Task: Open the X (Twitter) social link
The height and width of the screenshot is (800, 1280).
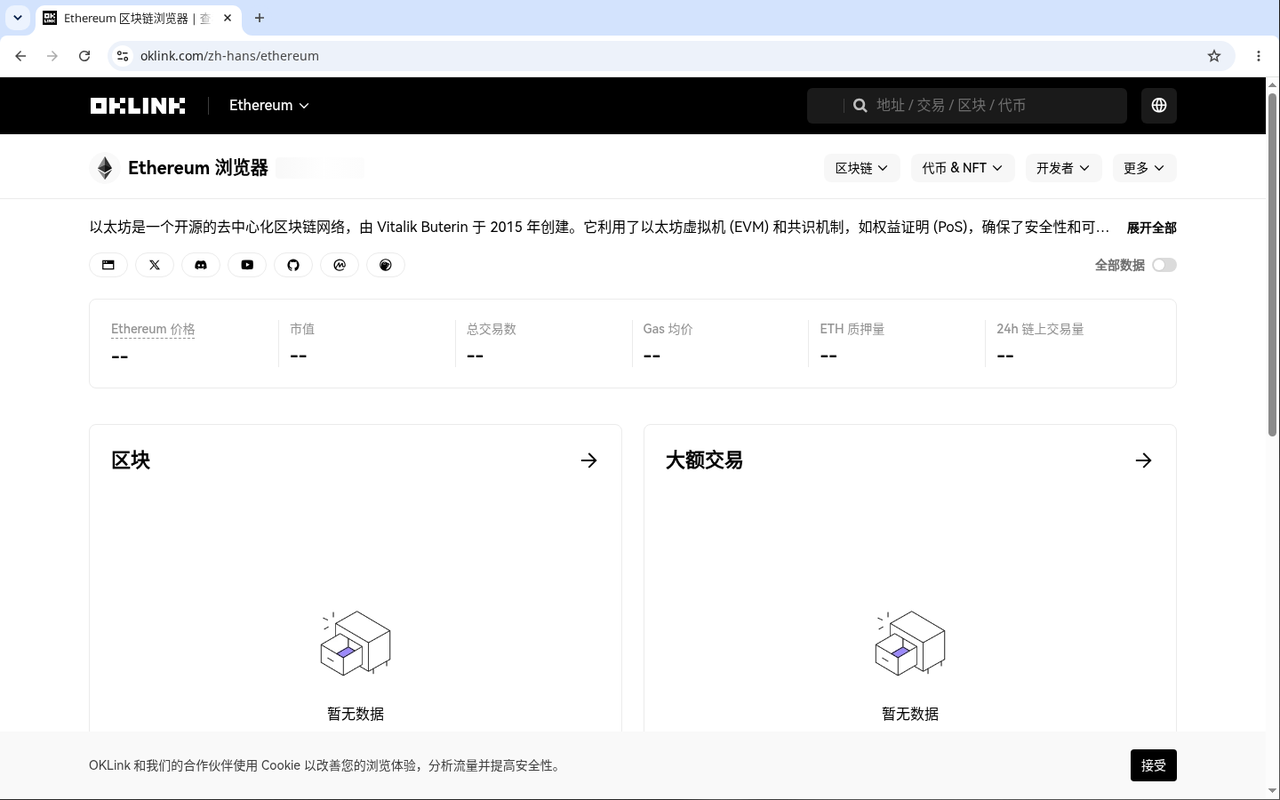Action: (x=154, y=265)
